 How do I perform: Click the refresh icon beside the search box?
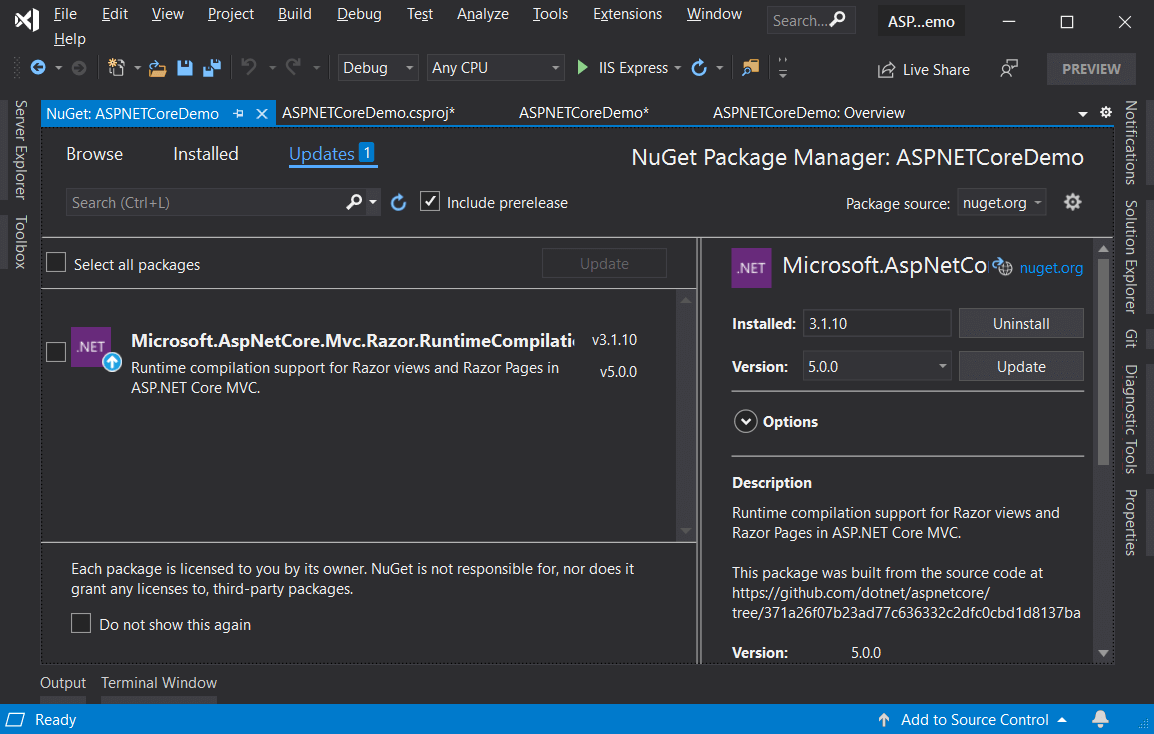tap(398, 203)
